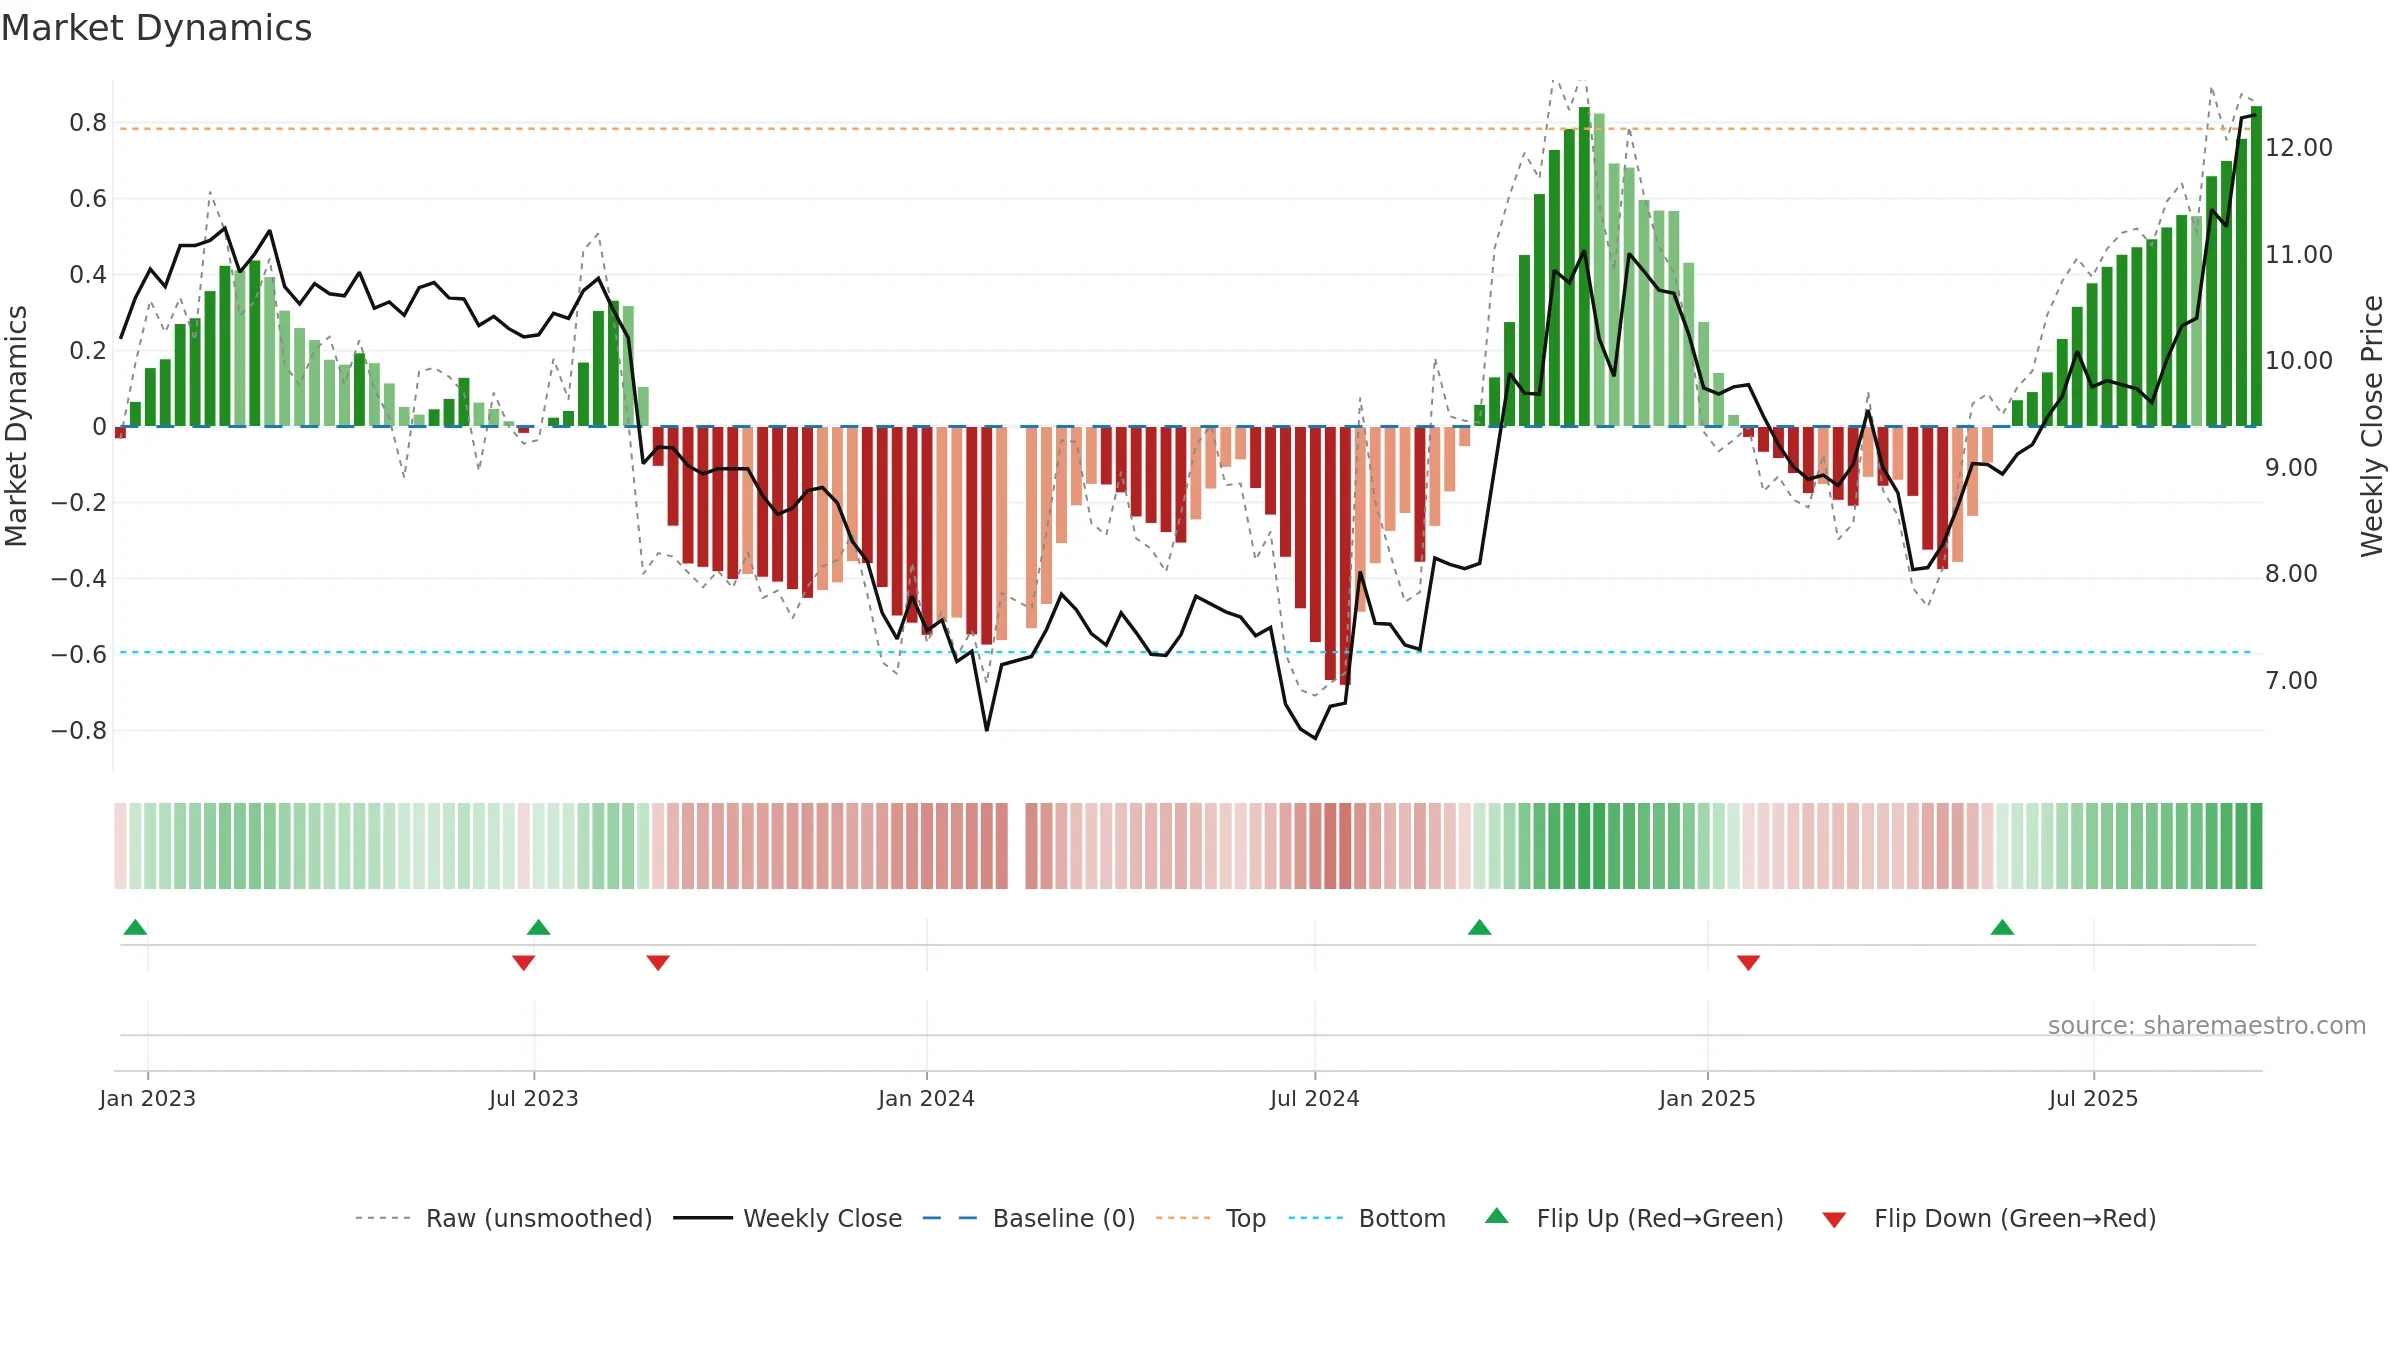Click the 8.00 price axis label
This screenshot has width=2400, height=1350.
(x=2291, y=574)
